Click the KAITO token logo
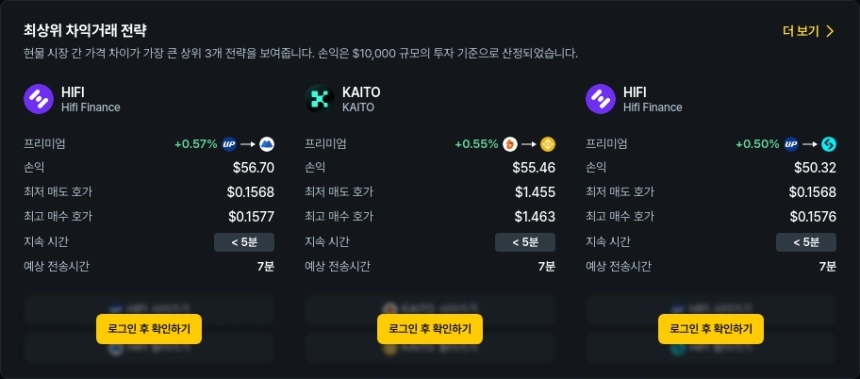This screenshot has height=379, width=860. [x=320, y=99]
